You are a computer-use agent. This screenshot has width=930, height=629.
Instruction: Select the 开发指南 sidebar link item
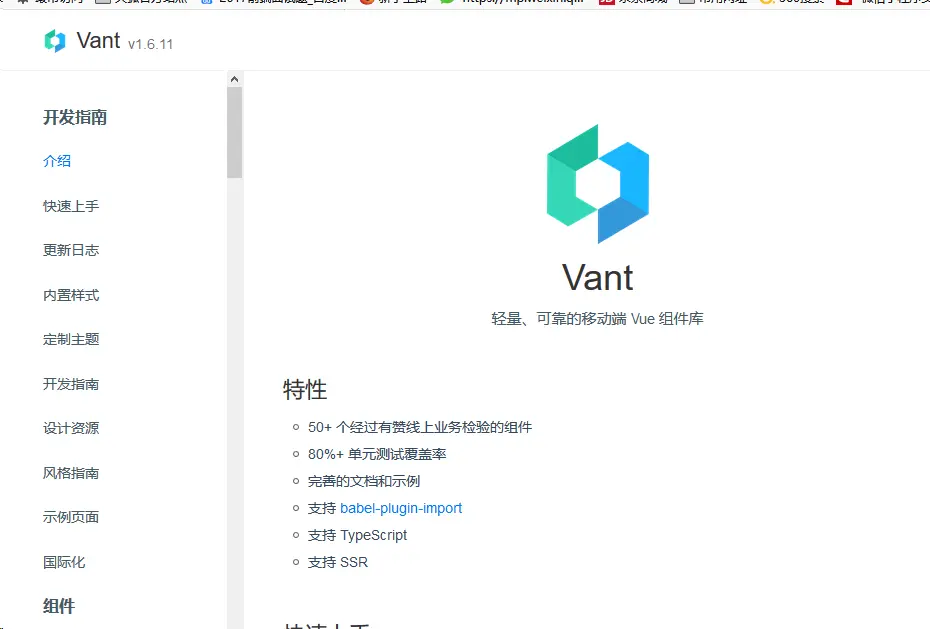pyautogui.click(x=71, y=384)
